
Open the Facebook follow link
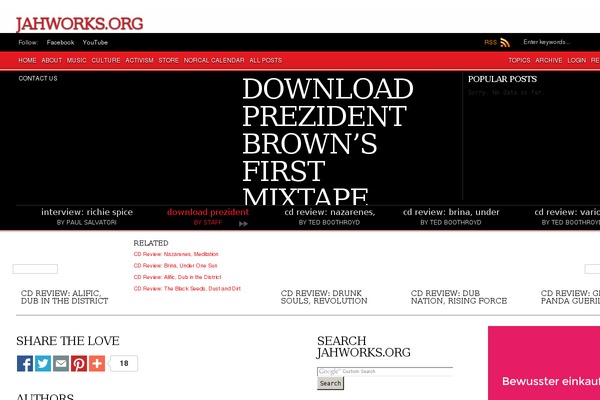60,42
